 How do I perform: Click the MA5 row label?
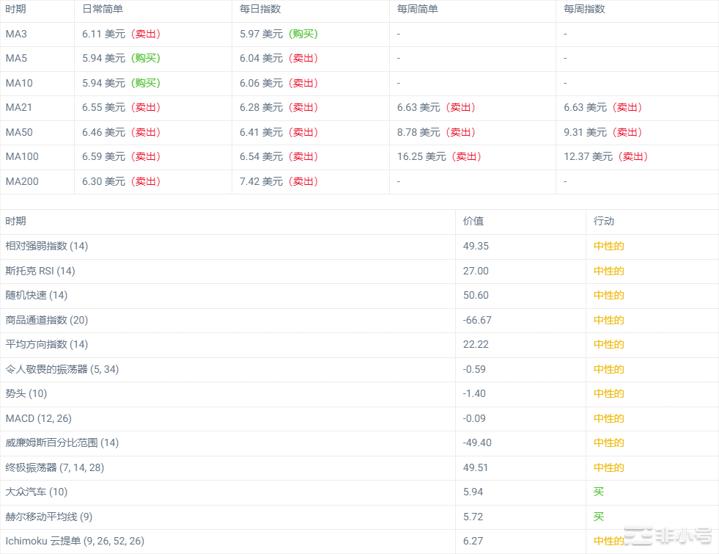(x=16, y=58)
